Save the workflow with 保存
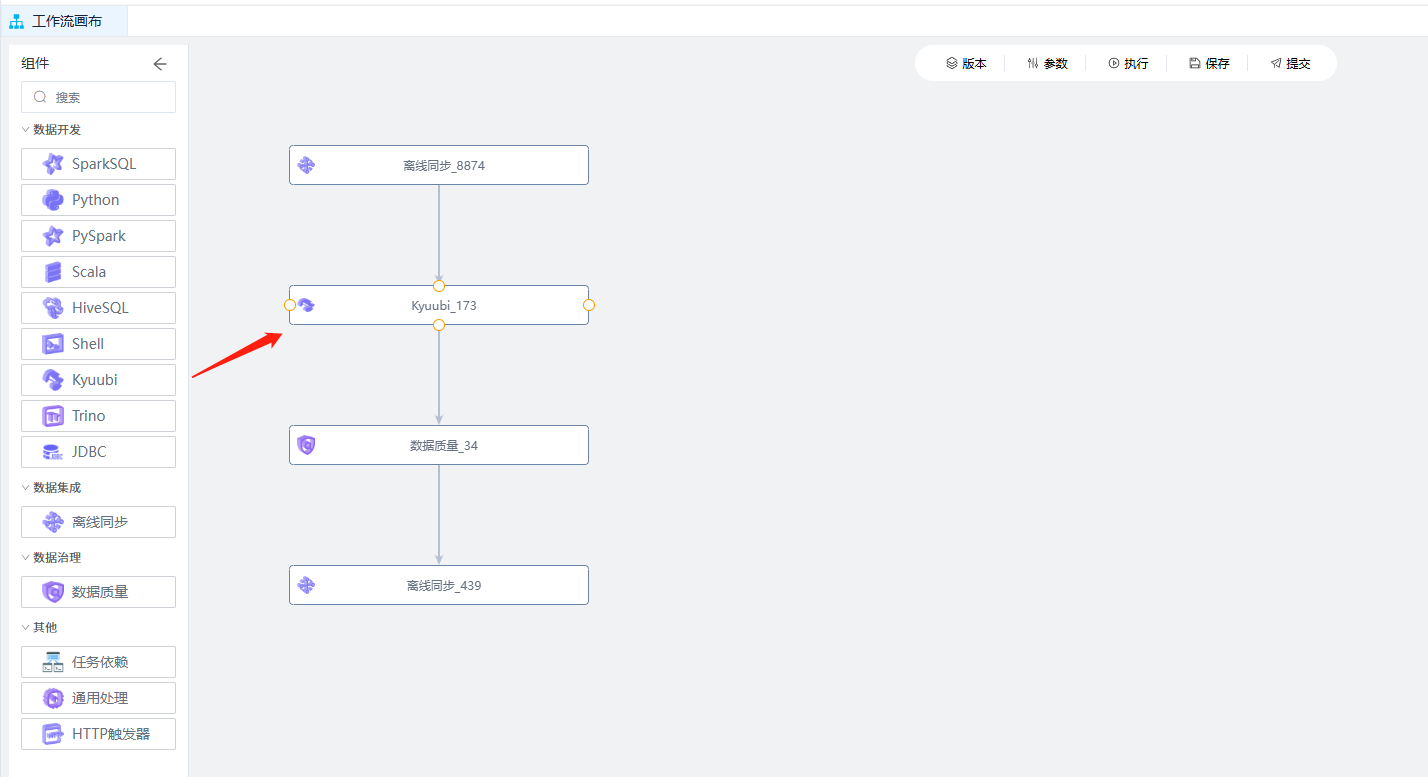The image size is (1428, 777). coord(1209,63)
